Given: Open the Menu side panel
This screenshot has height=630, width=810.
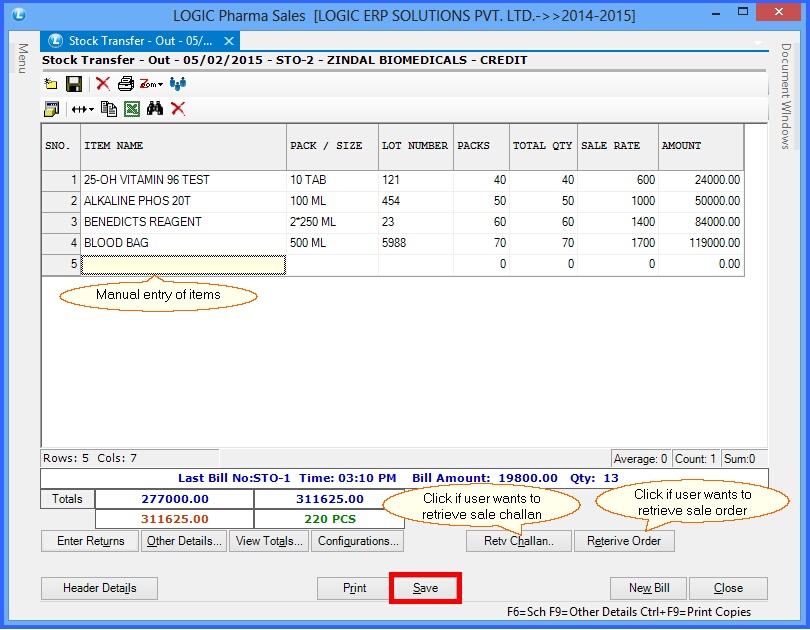Looking at the screenshot, I should click(x=23, y=58).
